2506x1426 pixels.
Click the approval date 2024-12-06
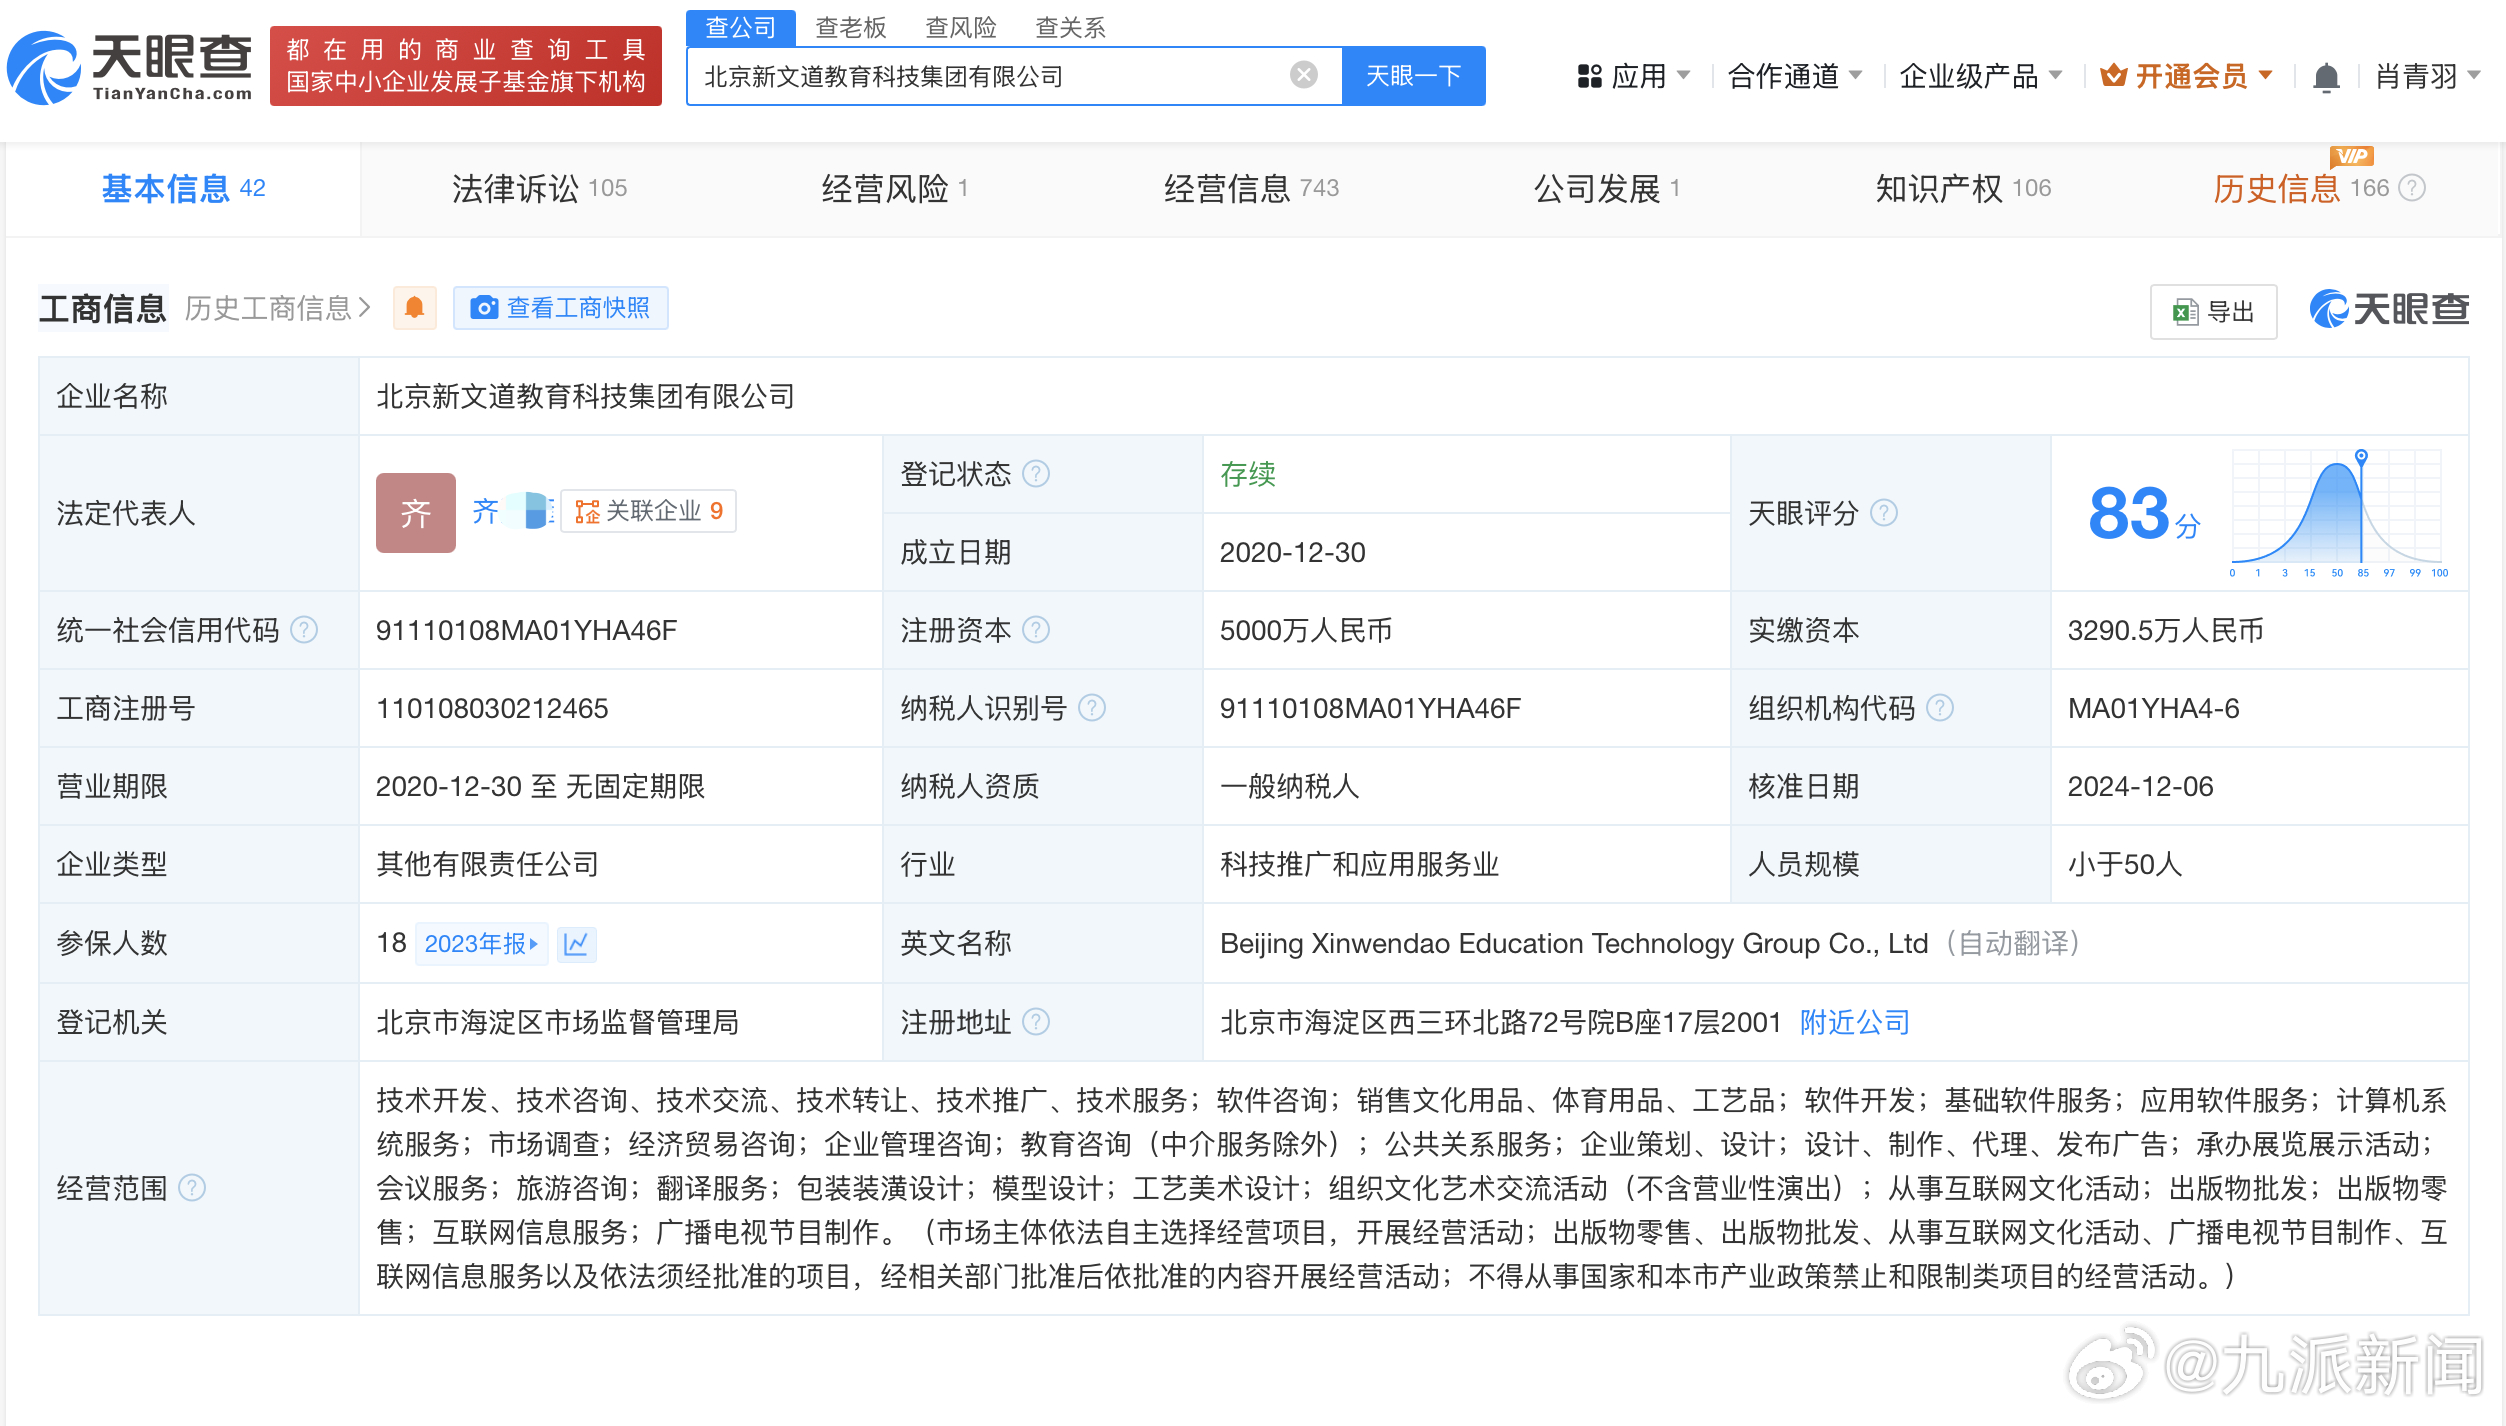coord(2141,786)
